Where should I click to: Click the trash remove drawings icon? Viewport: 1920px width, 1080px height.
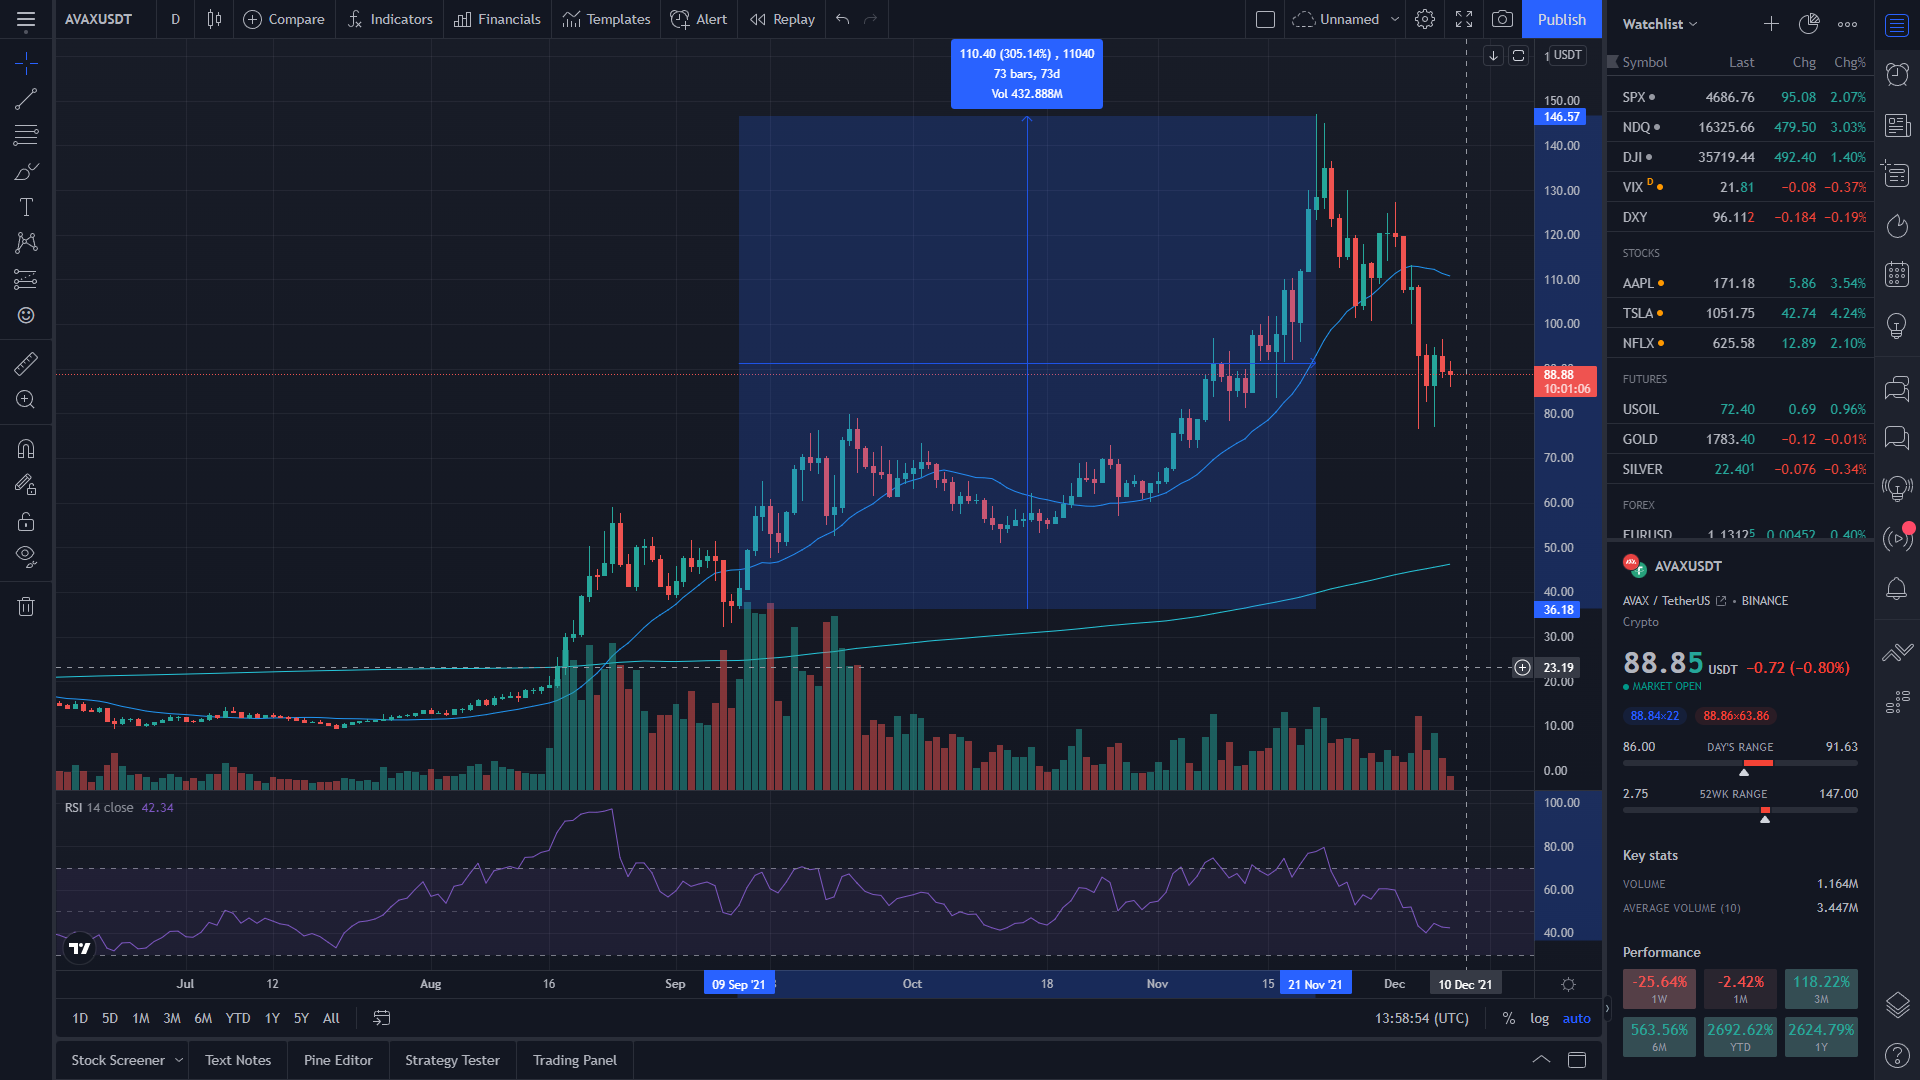click(26, 606)
